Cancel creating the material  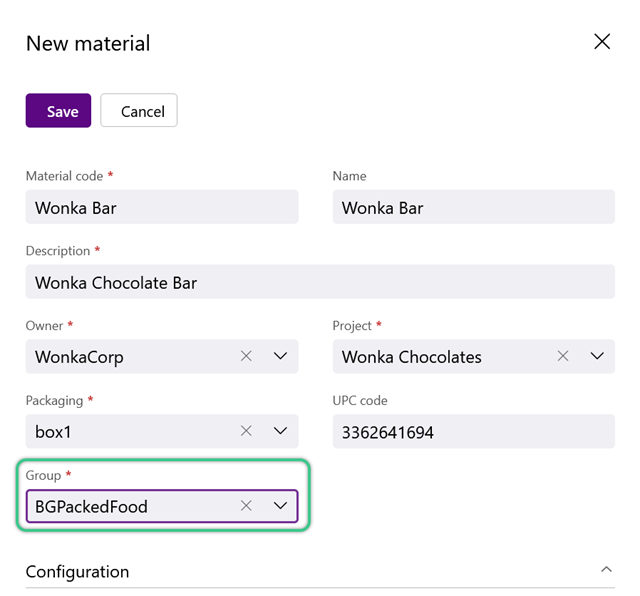pos(139,111)
